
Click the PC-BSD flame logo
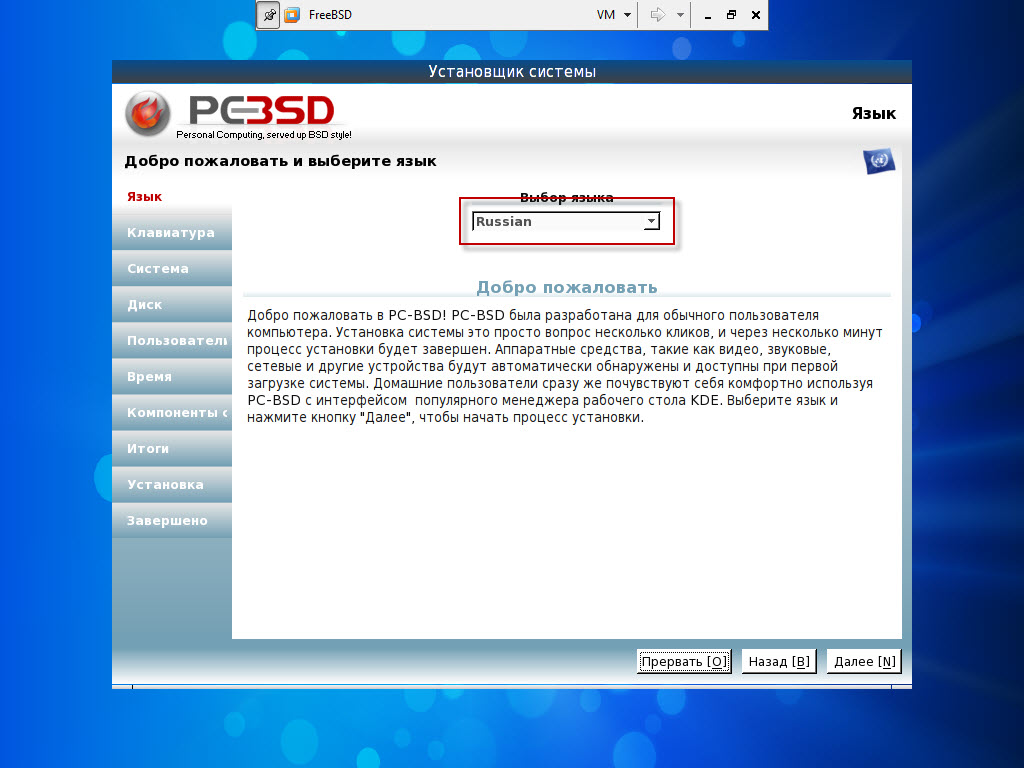click(148, 114)
